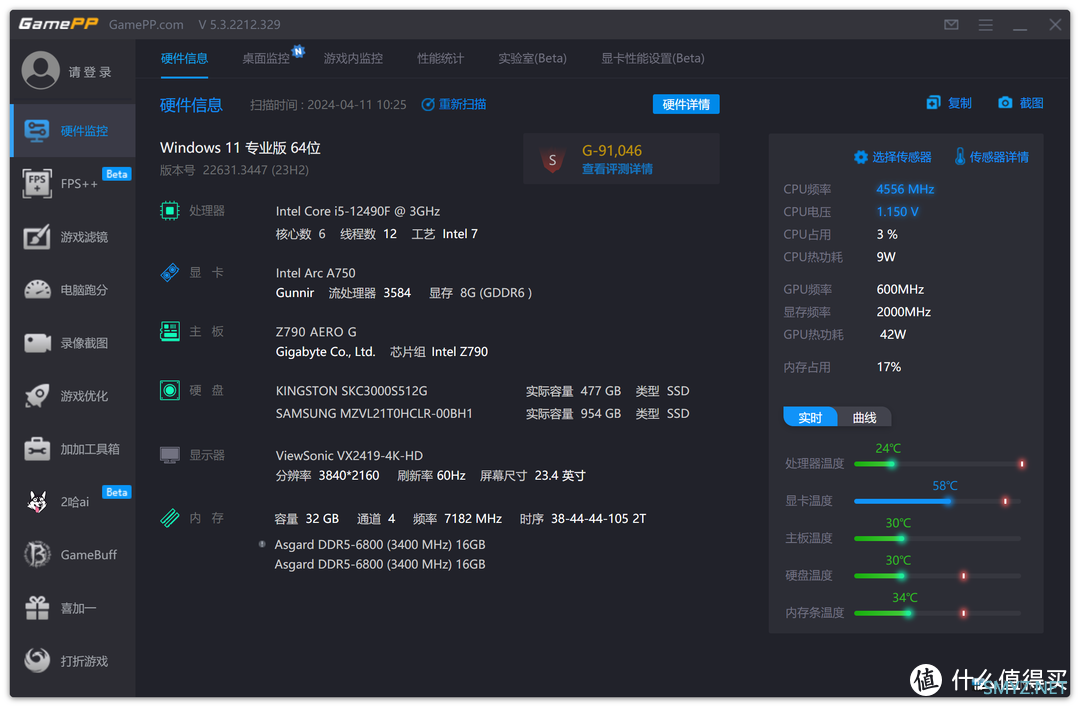This screenshot has width=1080, height=707.
Task: Open the 电脑跑分 benchmark icon
Action: (x=37, y=290)
